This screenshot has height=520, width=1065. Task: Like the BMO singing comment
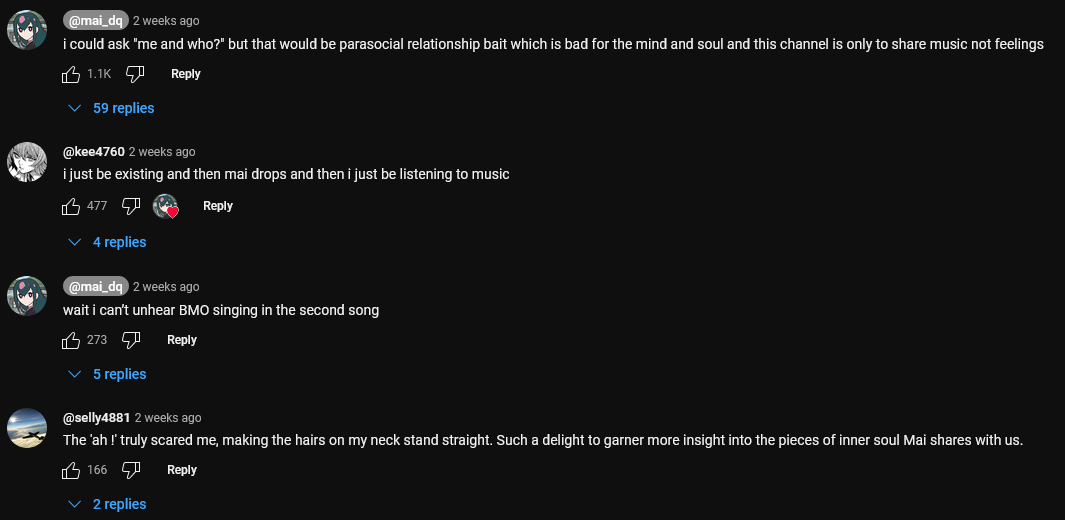pos(71,340)
